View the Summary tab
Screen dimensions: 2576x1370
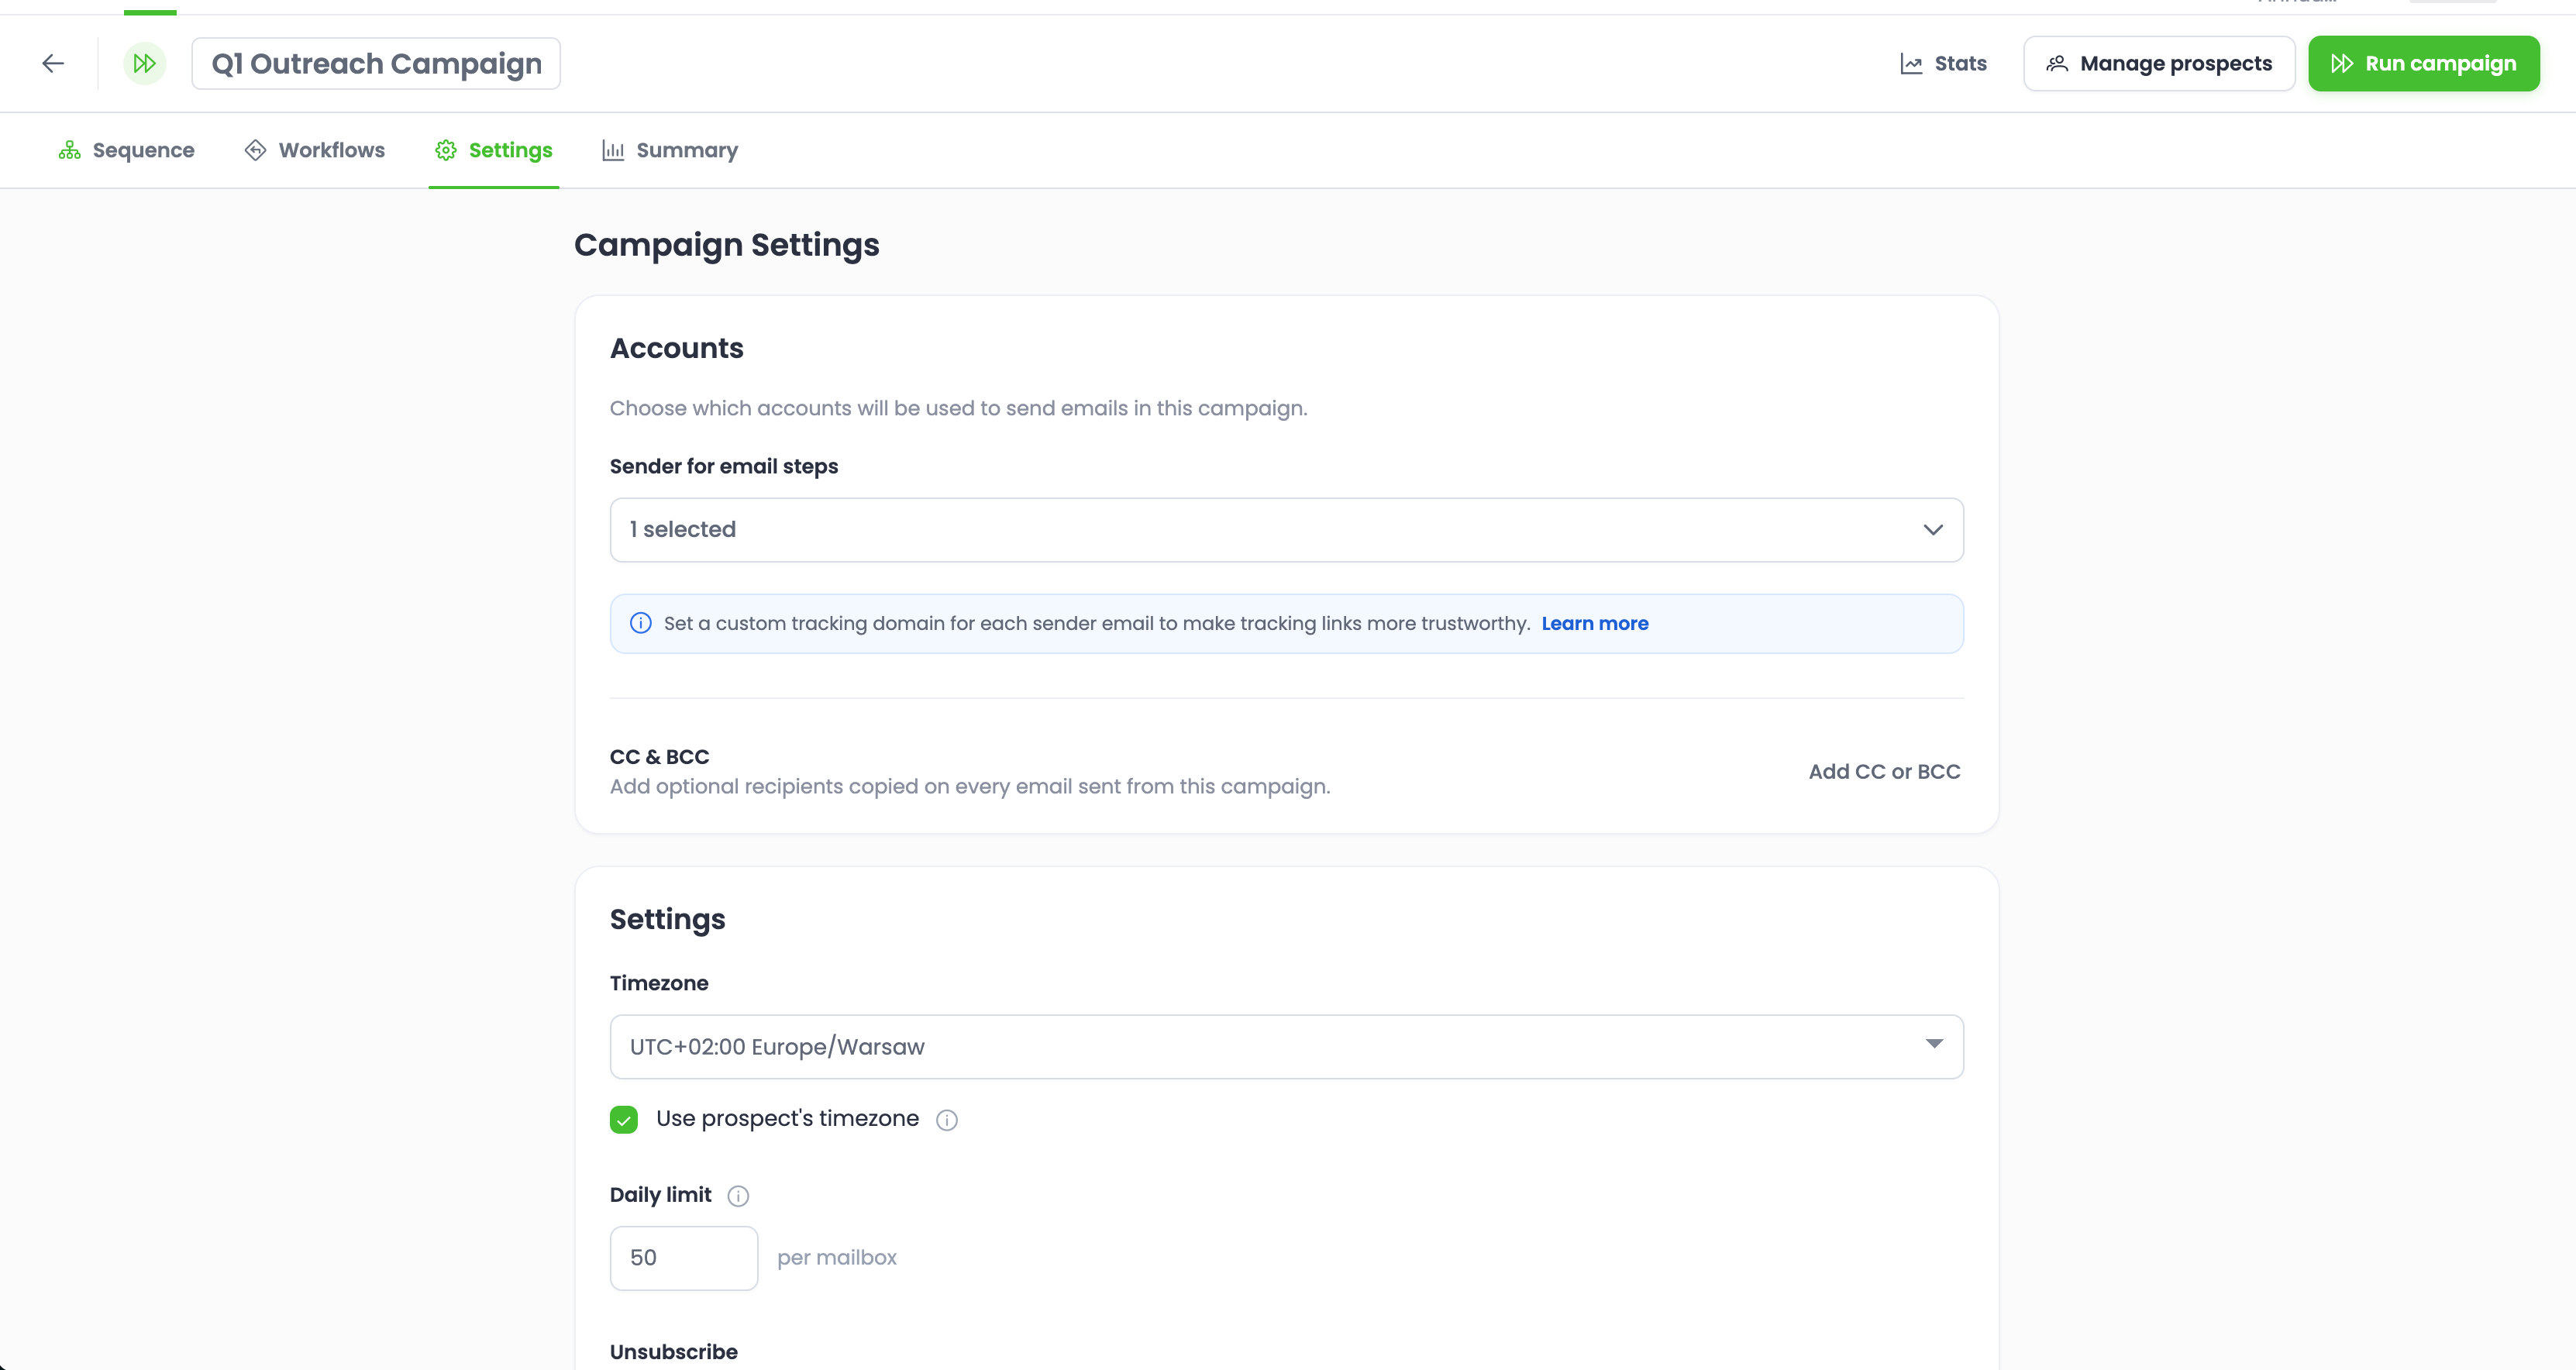pyautogui.click(x=670, y=150)
